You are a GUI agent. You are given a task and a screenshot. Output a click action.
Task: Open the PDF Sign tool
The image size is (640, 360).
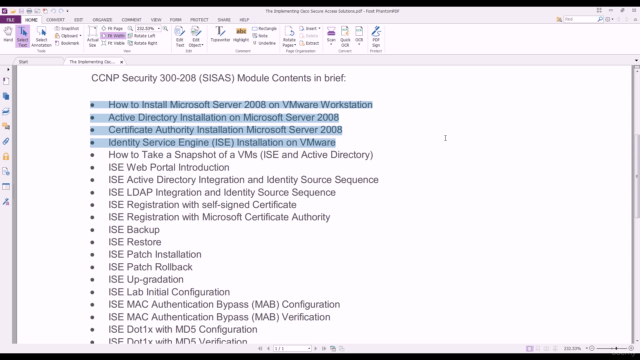point(376,36)
